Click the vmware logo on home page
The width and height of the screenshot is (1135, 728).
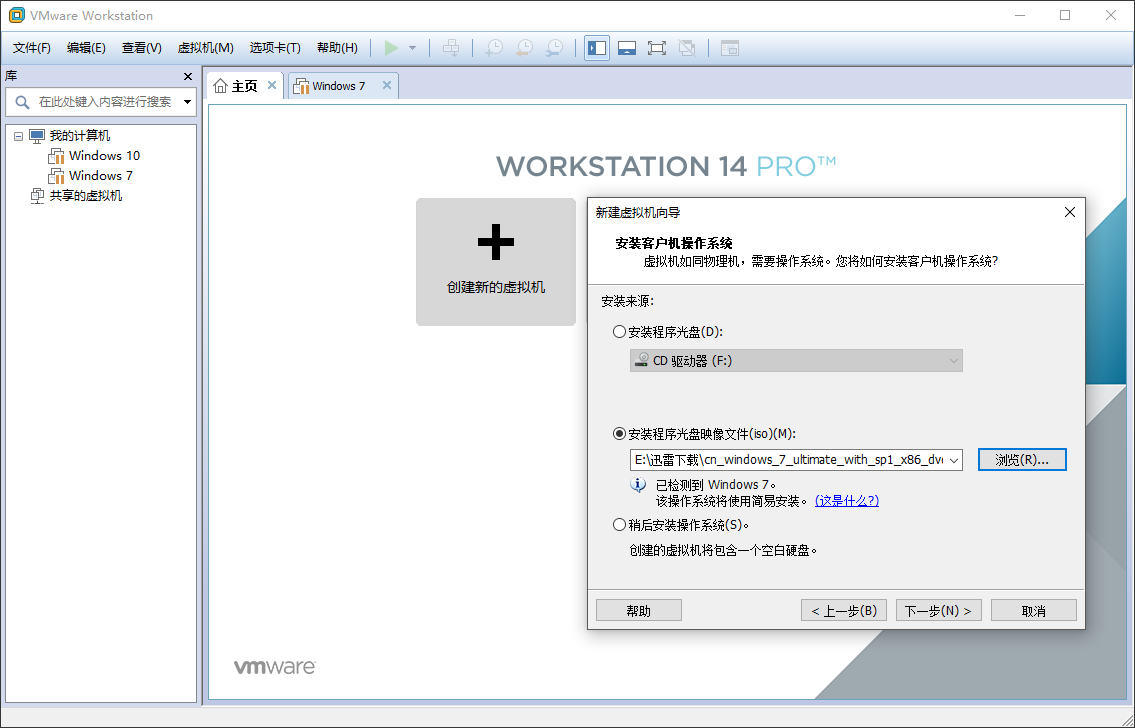tap(274, 666)
